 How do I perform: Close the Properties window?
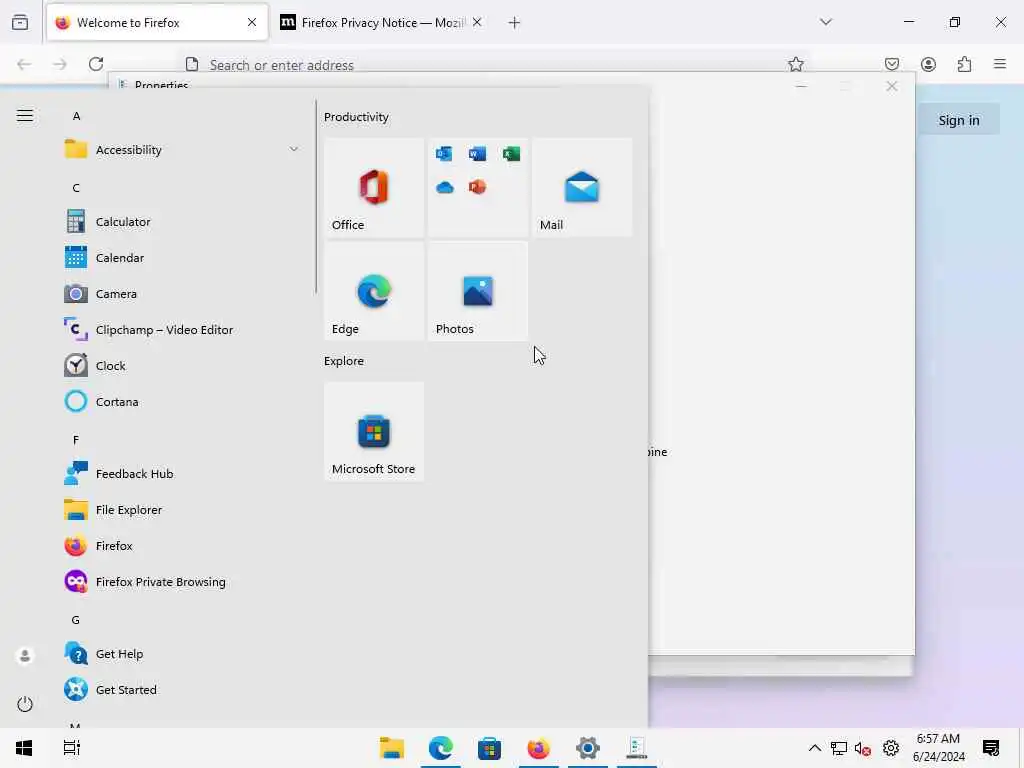tap(891, 86)
